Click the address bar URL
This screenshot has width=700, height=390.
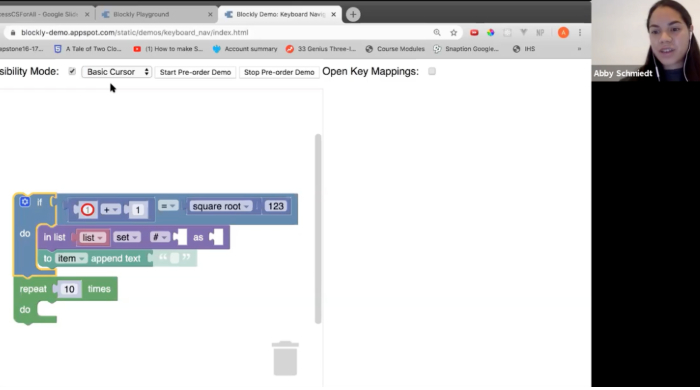[135, 33]
